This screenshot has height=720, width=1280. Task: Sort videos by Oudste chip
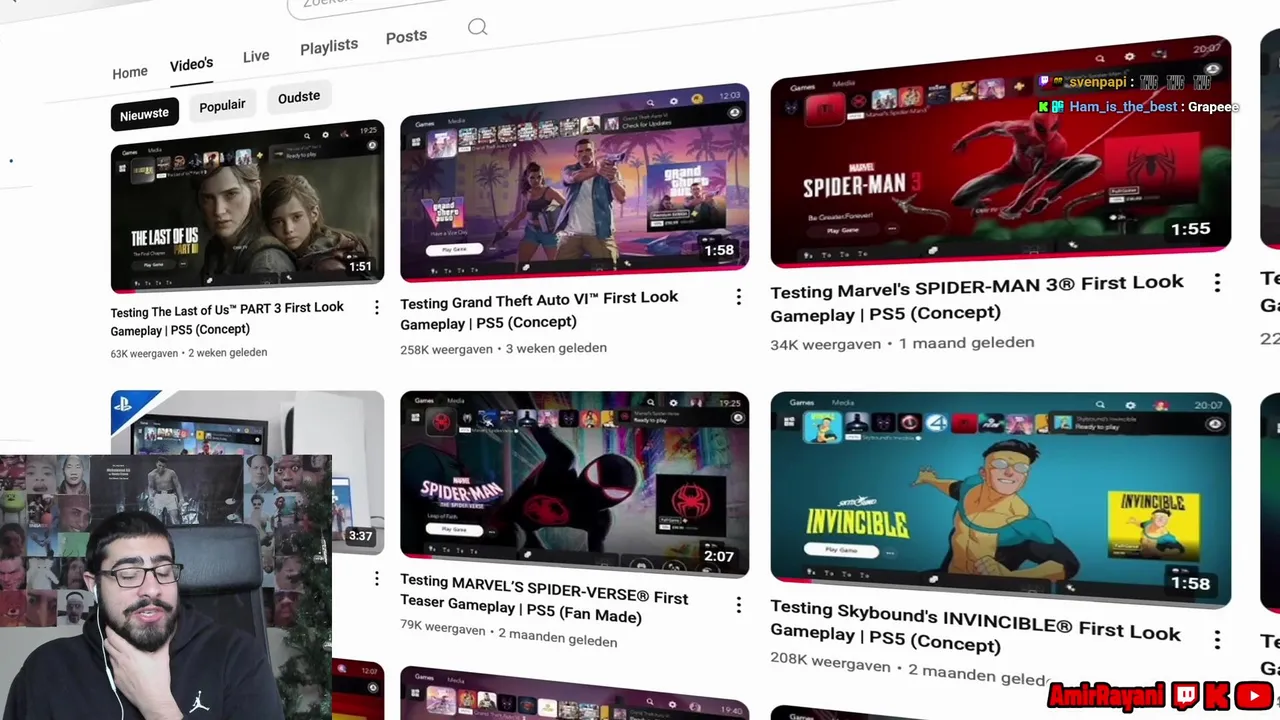(299, 97)
